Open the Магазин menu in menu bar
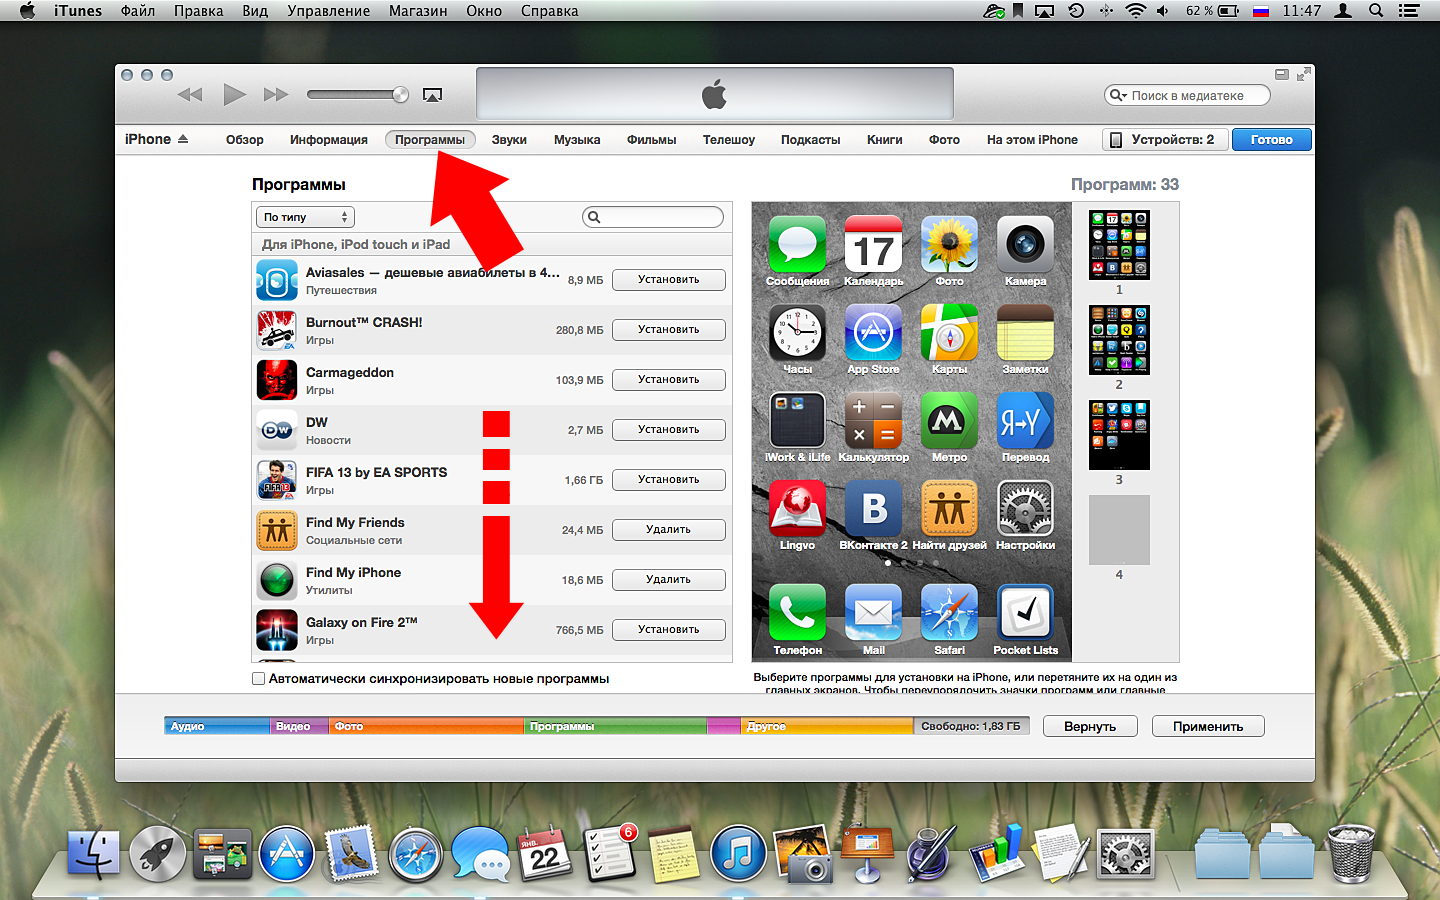1440x900 pixels. 418,11
